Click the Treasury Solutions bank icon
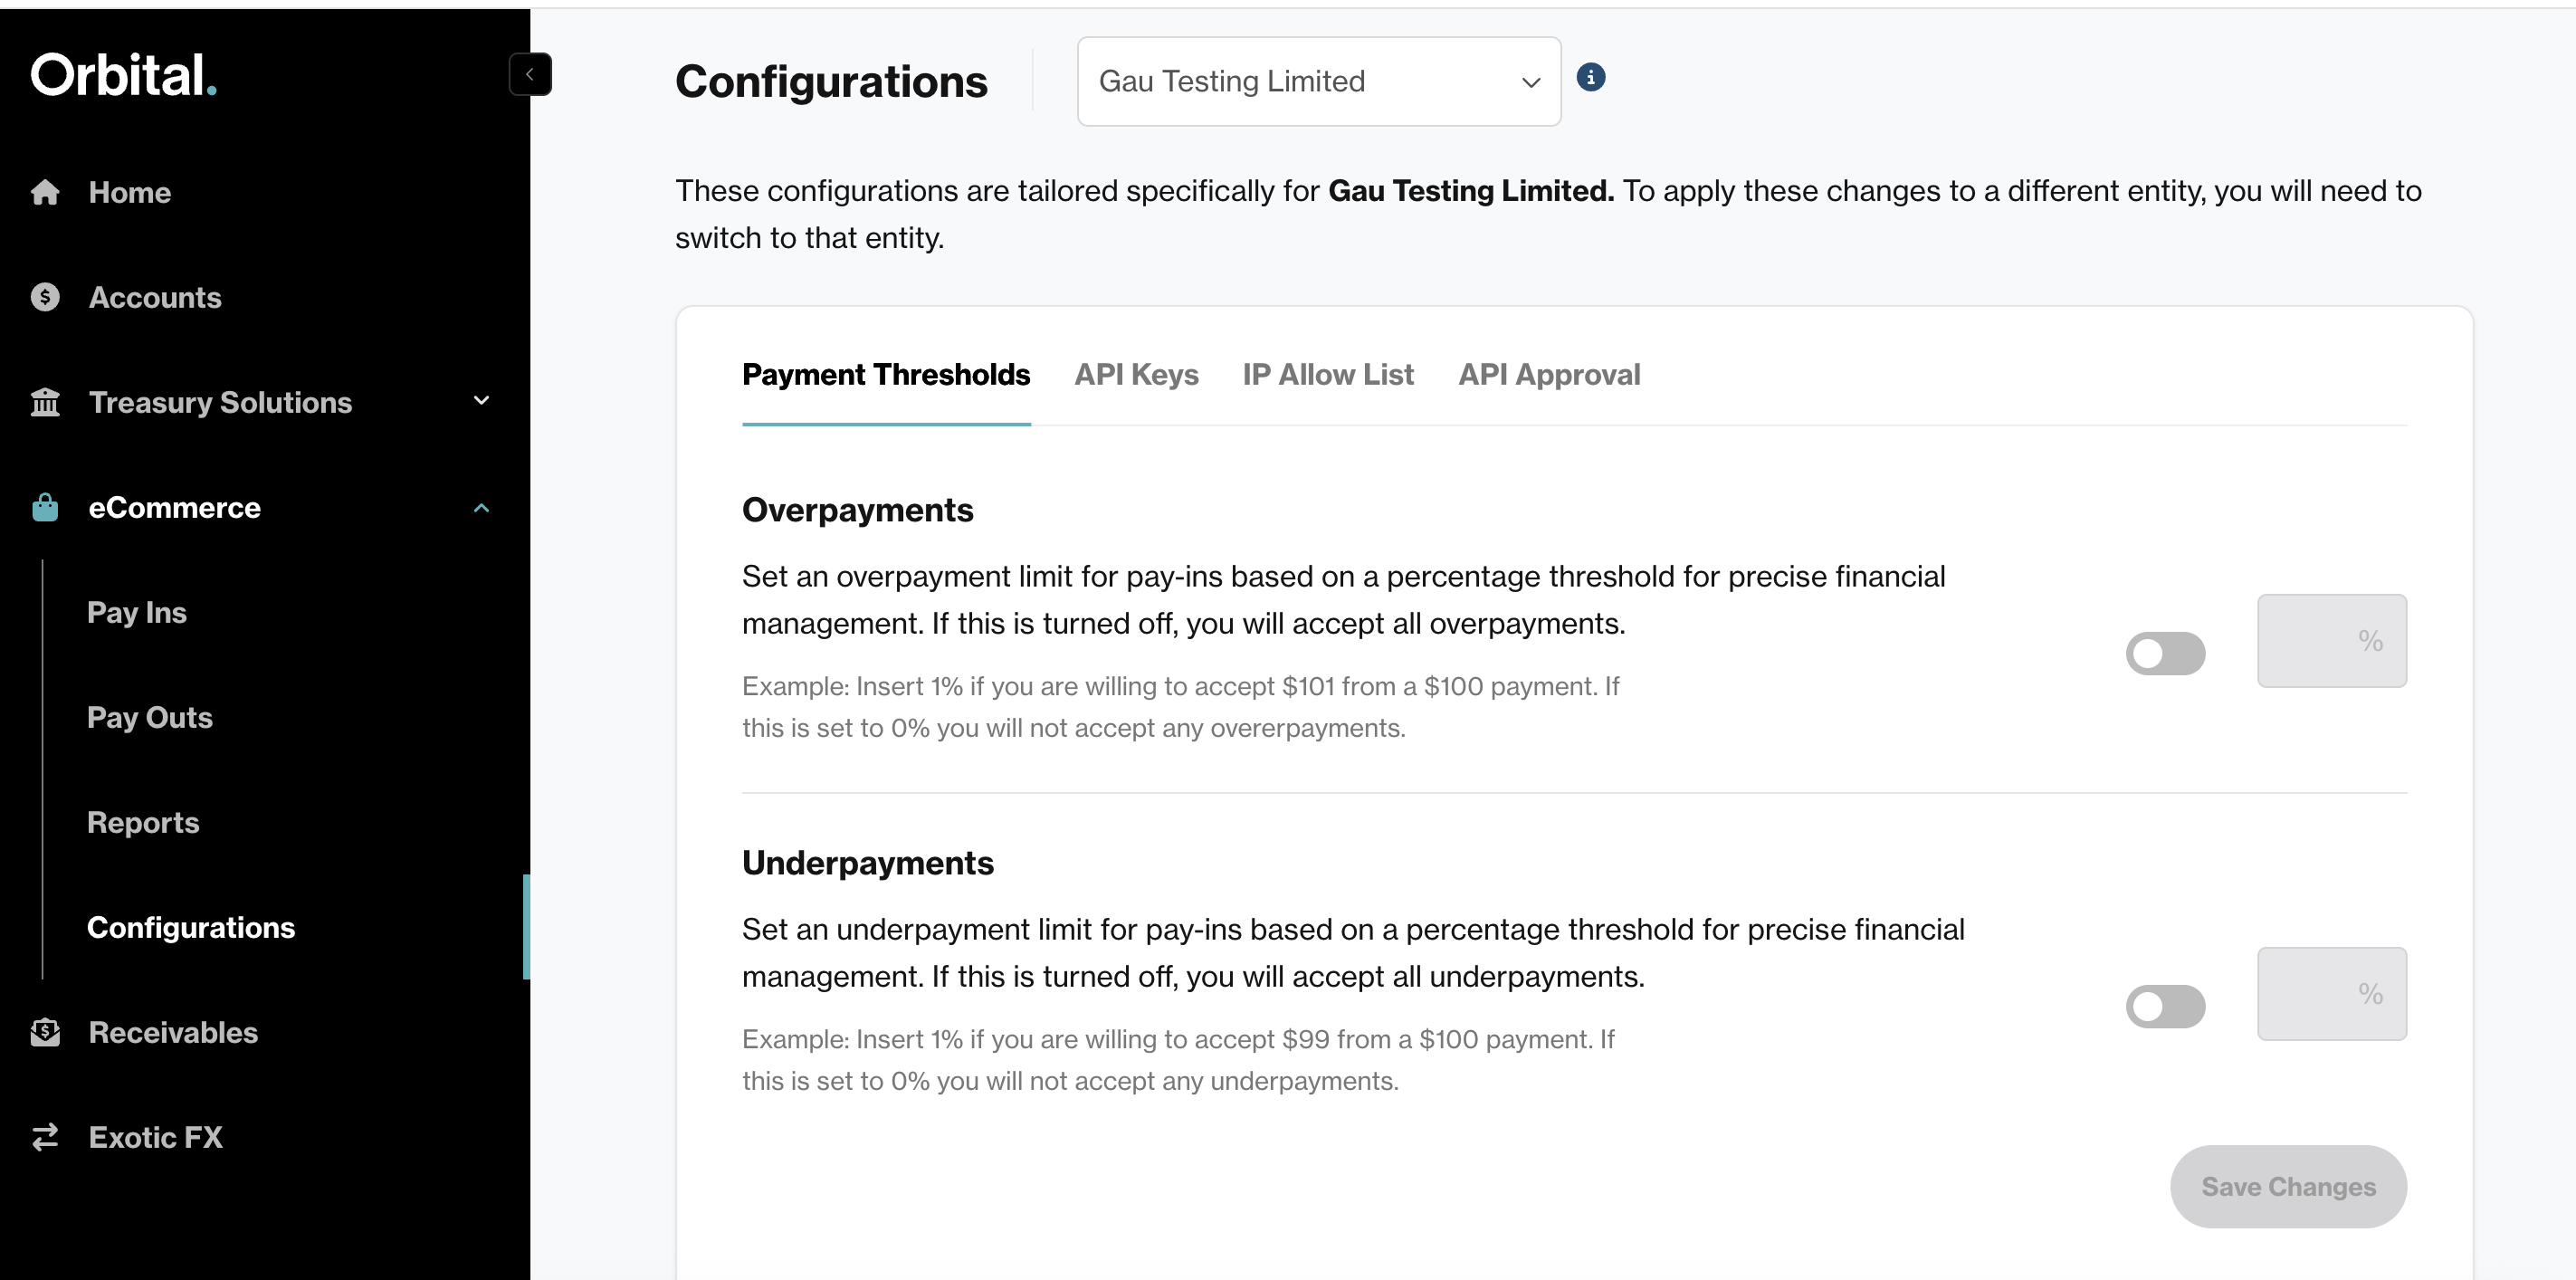The image size is (2576, 1280). pos(45,402)
